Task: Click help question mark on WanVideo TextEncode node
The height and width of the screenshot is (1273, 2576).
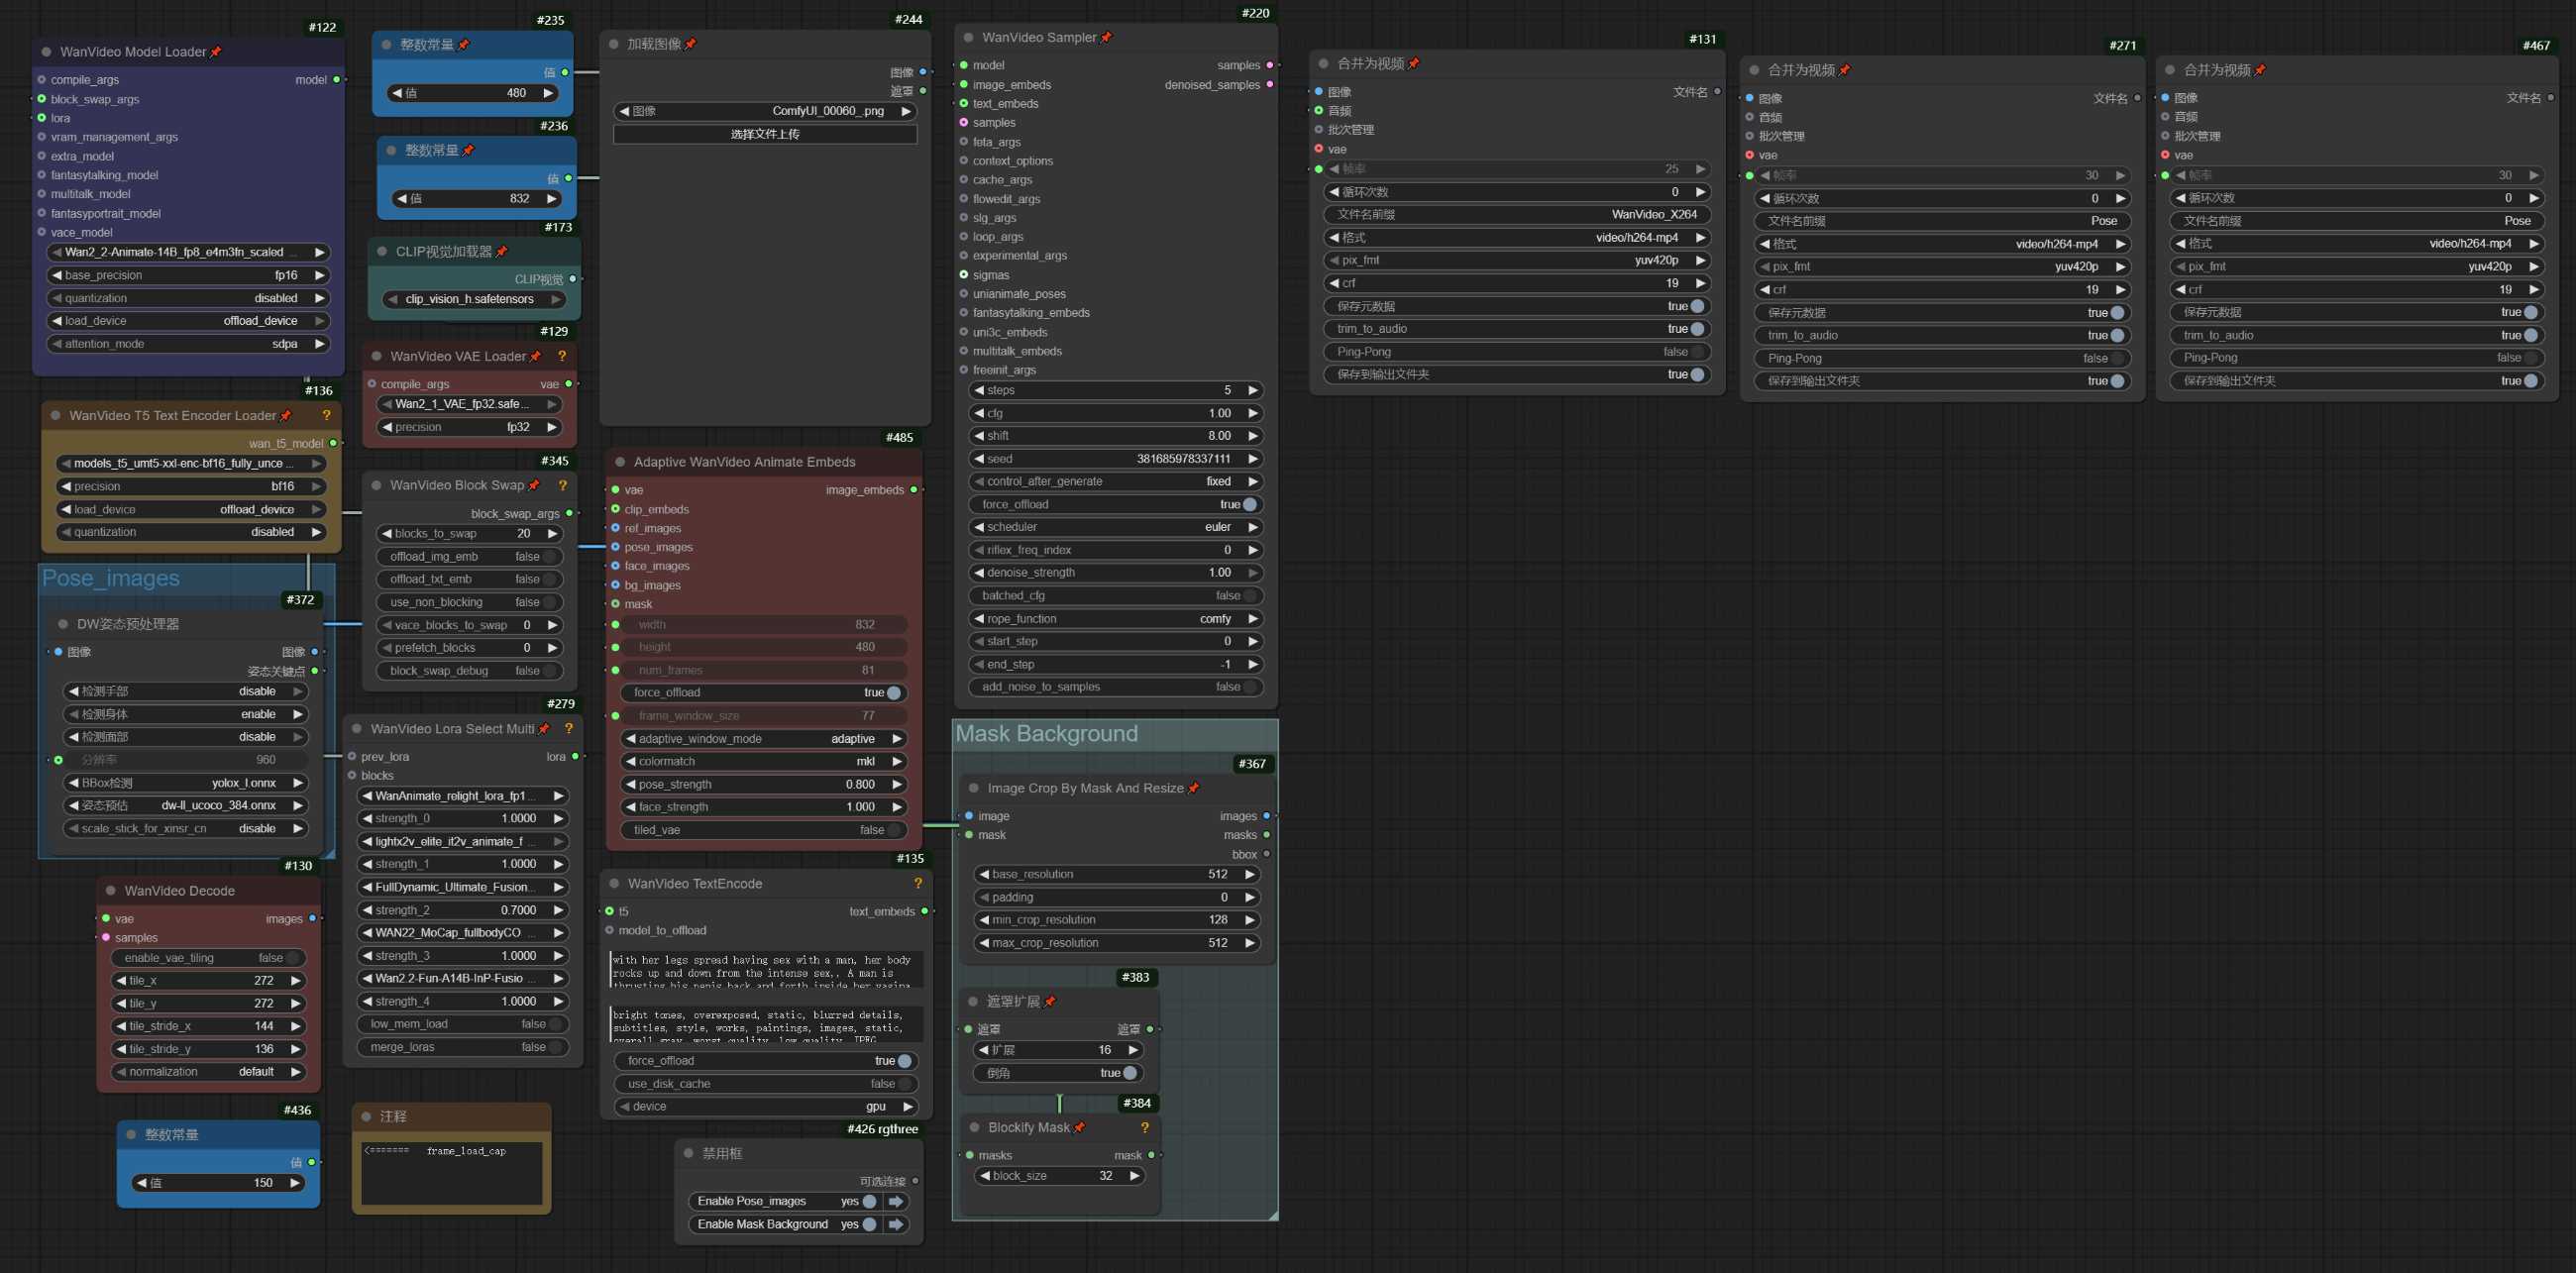Action: [x=917, y=883]
